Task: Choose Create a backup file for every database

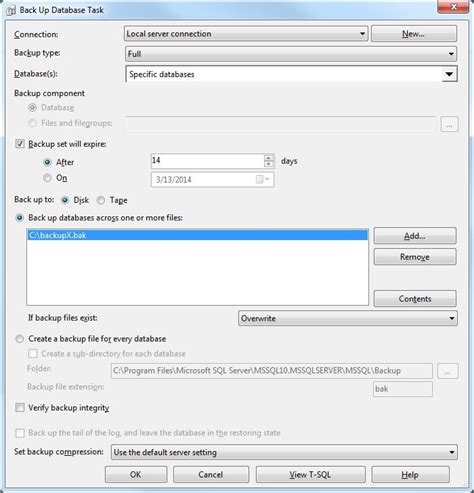Action: pyautogui.click(x=20, y=339)
